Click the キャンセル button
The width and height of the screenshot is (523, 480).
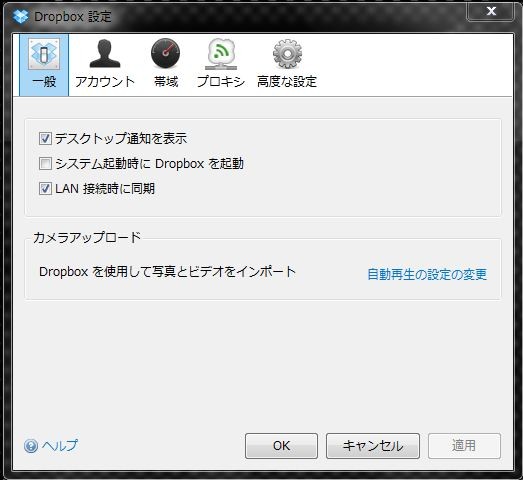(373, 446)
